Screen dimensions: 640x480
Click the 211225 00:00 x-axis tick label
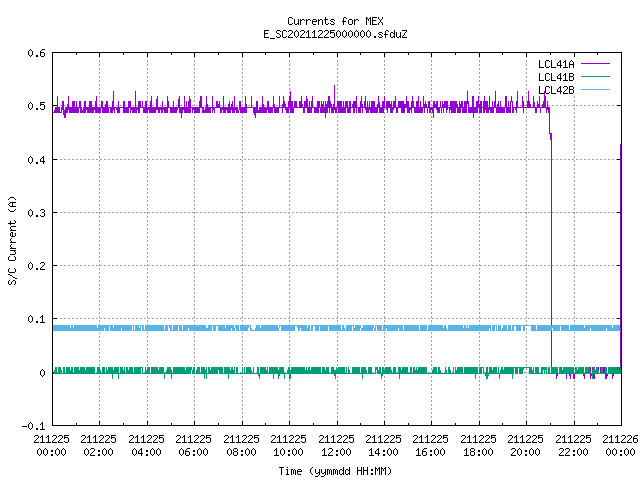[x=51, y=446]
